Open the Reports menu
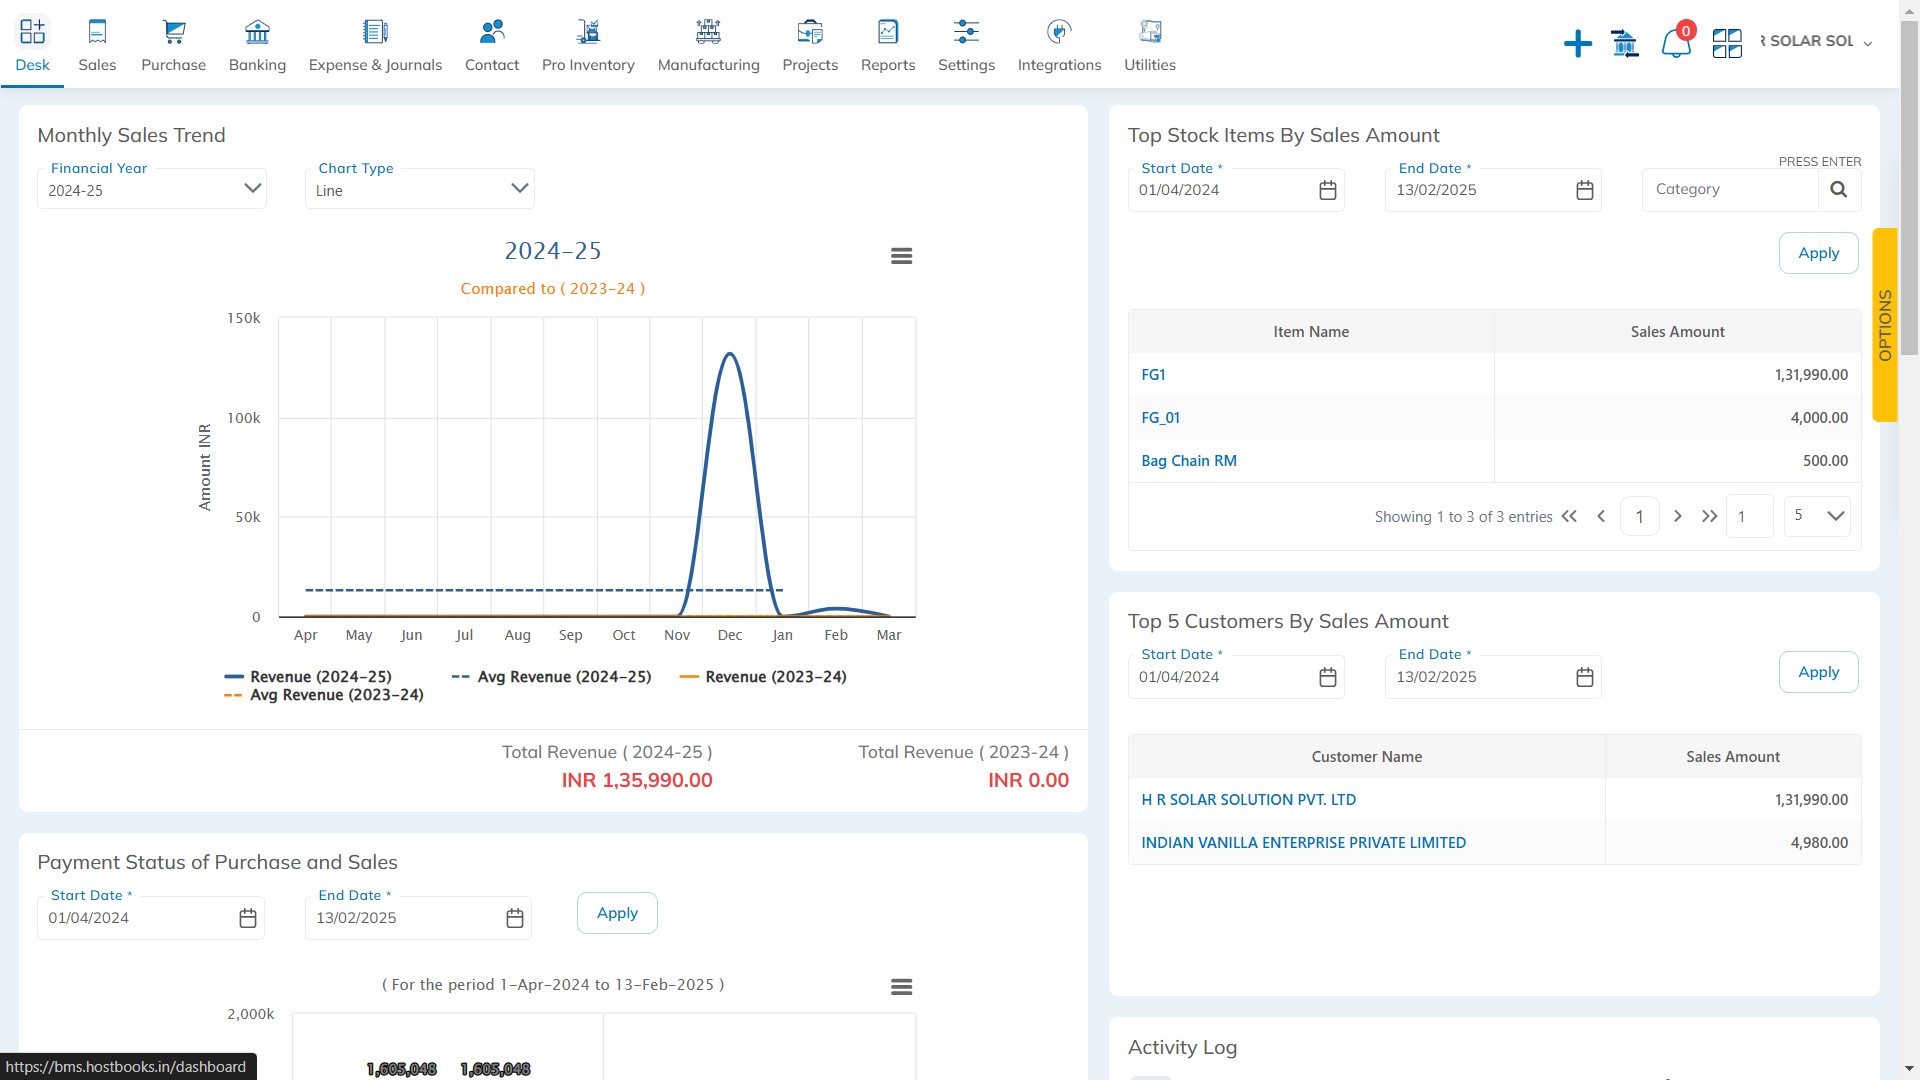Screen dimensions: 1920x1080 point(888,45)
